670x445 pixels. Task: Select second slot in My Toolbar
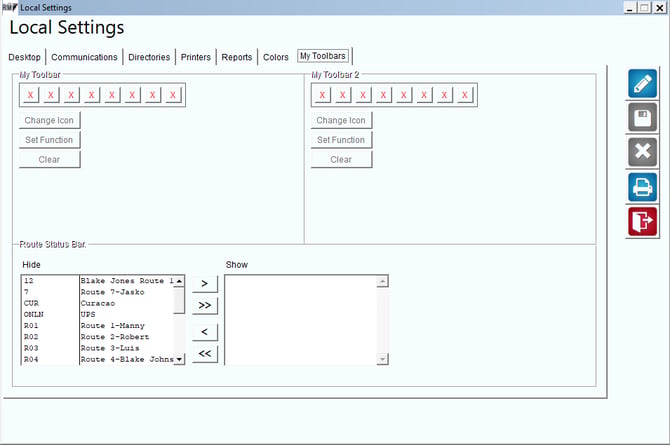point(51,95)
